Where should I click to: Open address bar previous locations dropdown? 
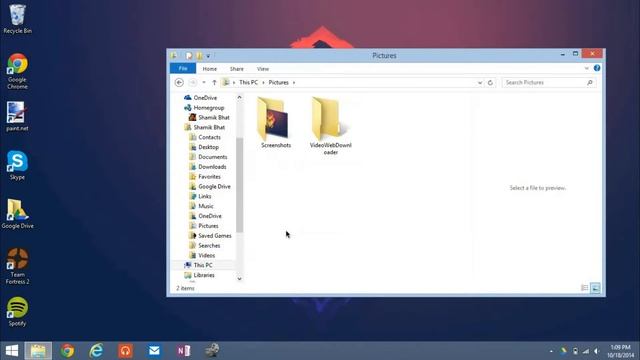(x=480, y=82)
